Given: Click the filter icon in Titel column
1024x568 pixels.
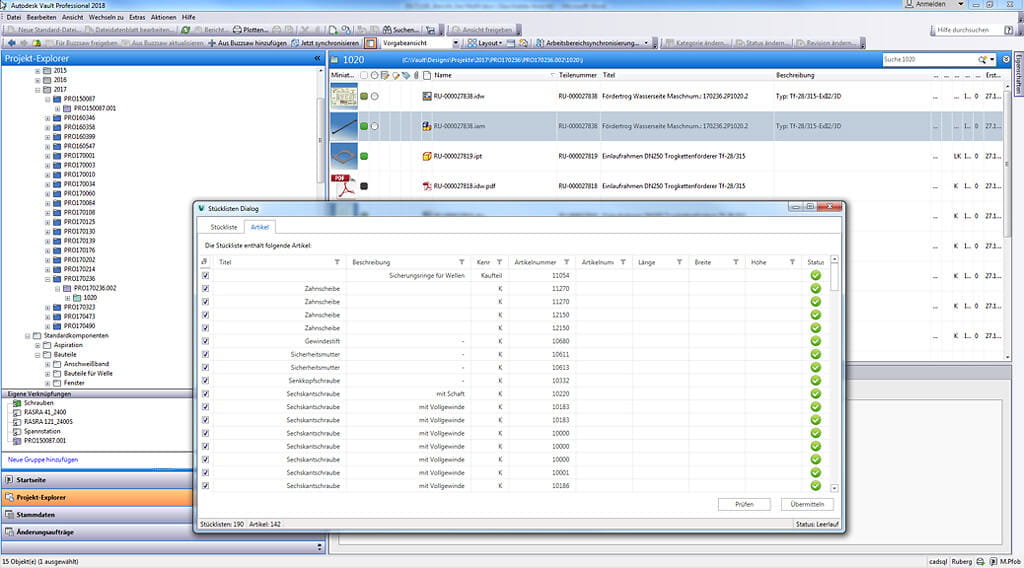Looking at the screenshot, I should click(337, 262).
